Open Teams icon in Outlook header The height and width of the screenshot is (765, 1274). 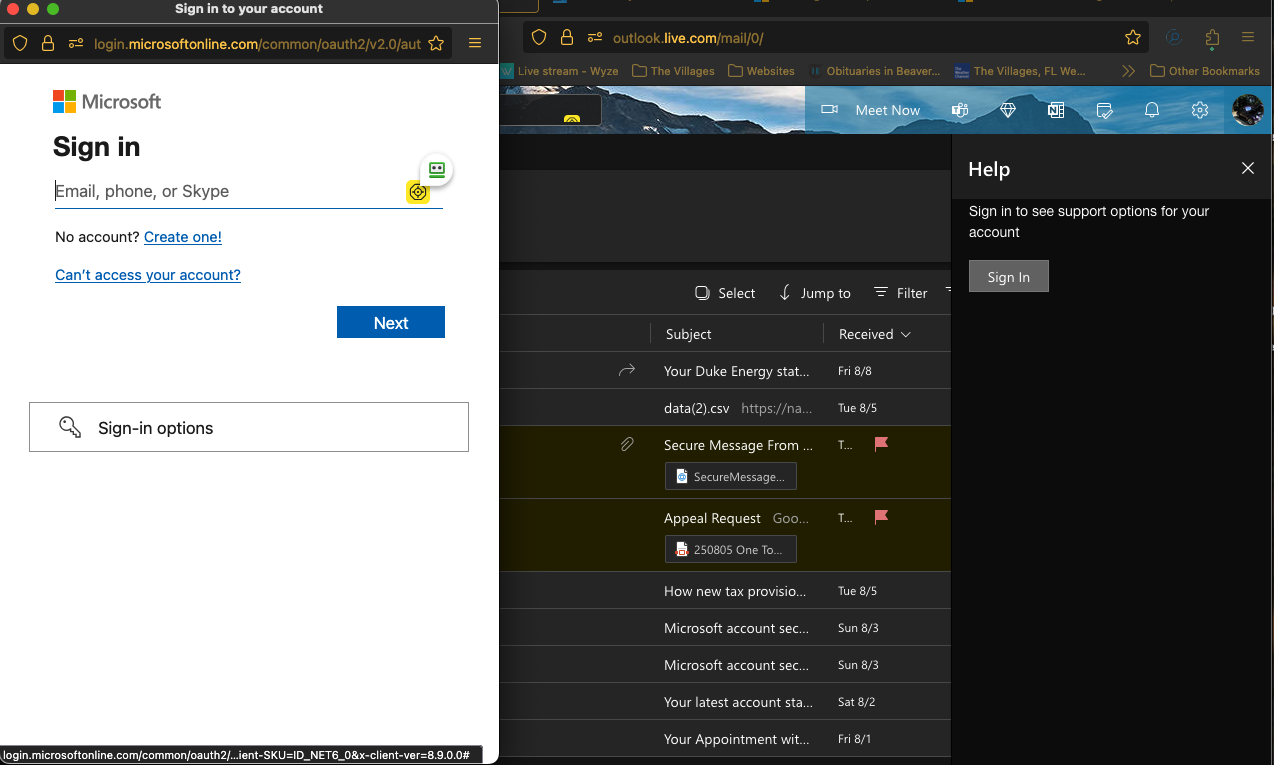pos(960,110)
